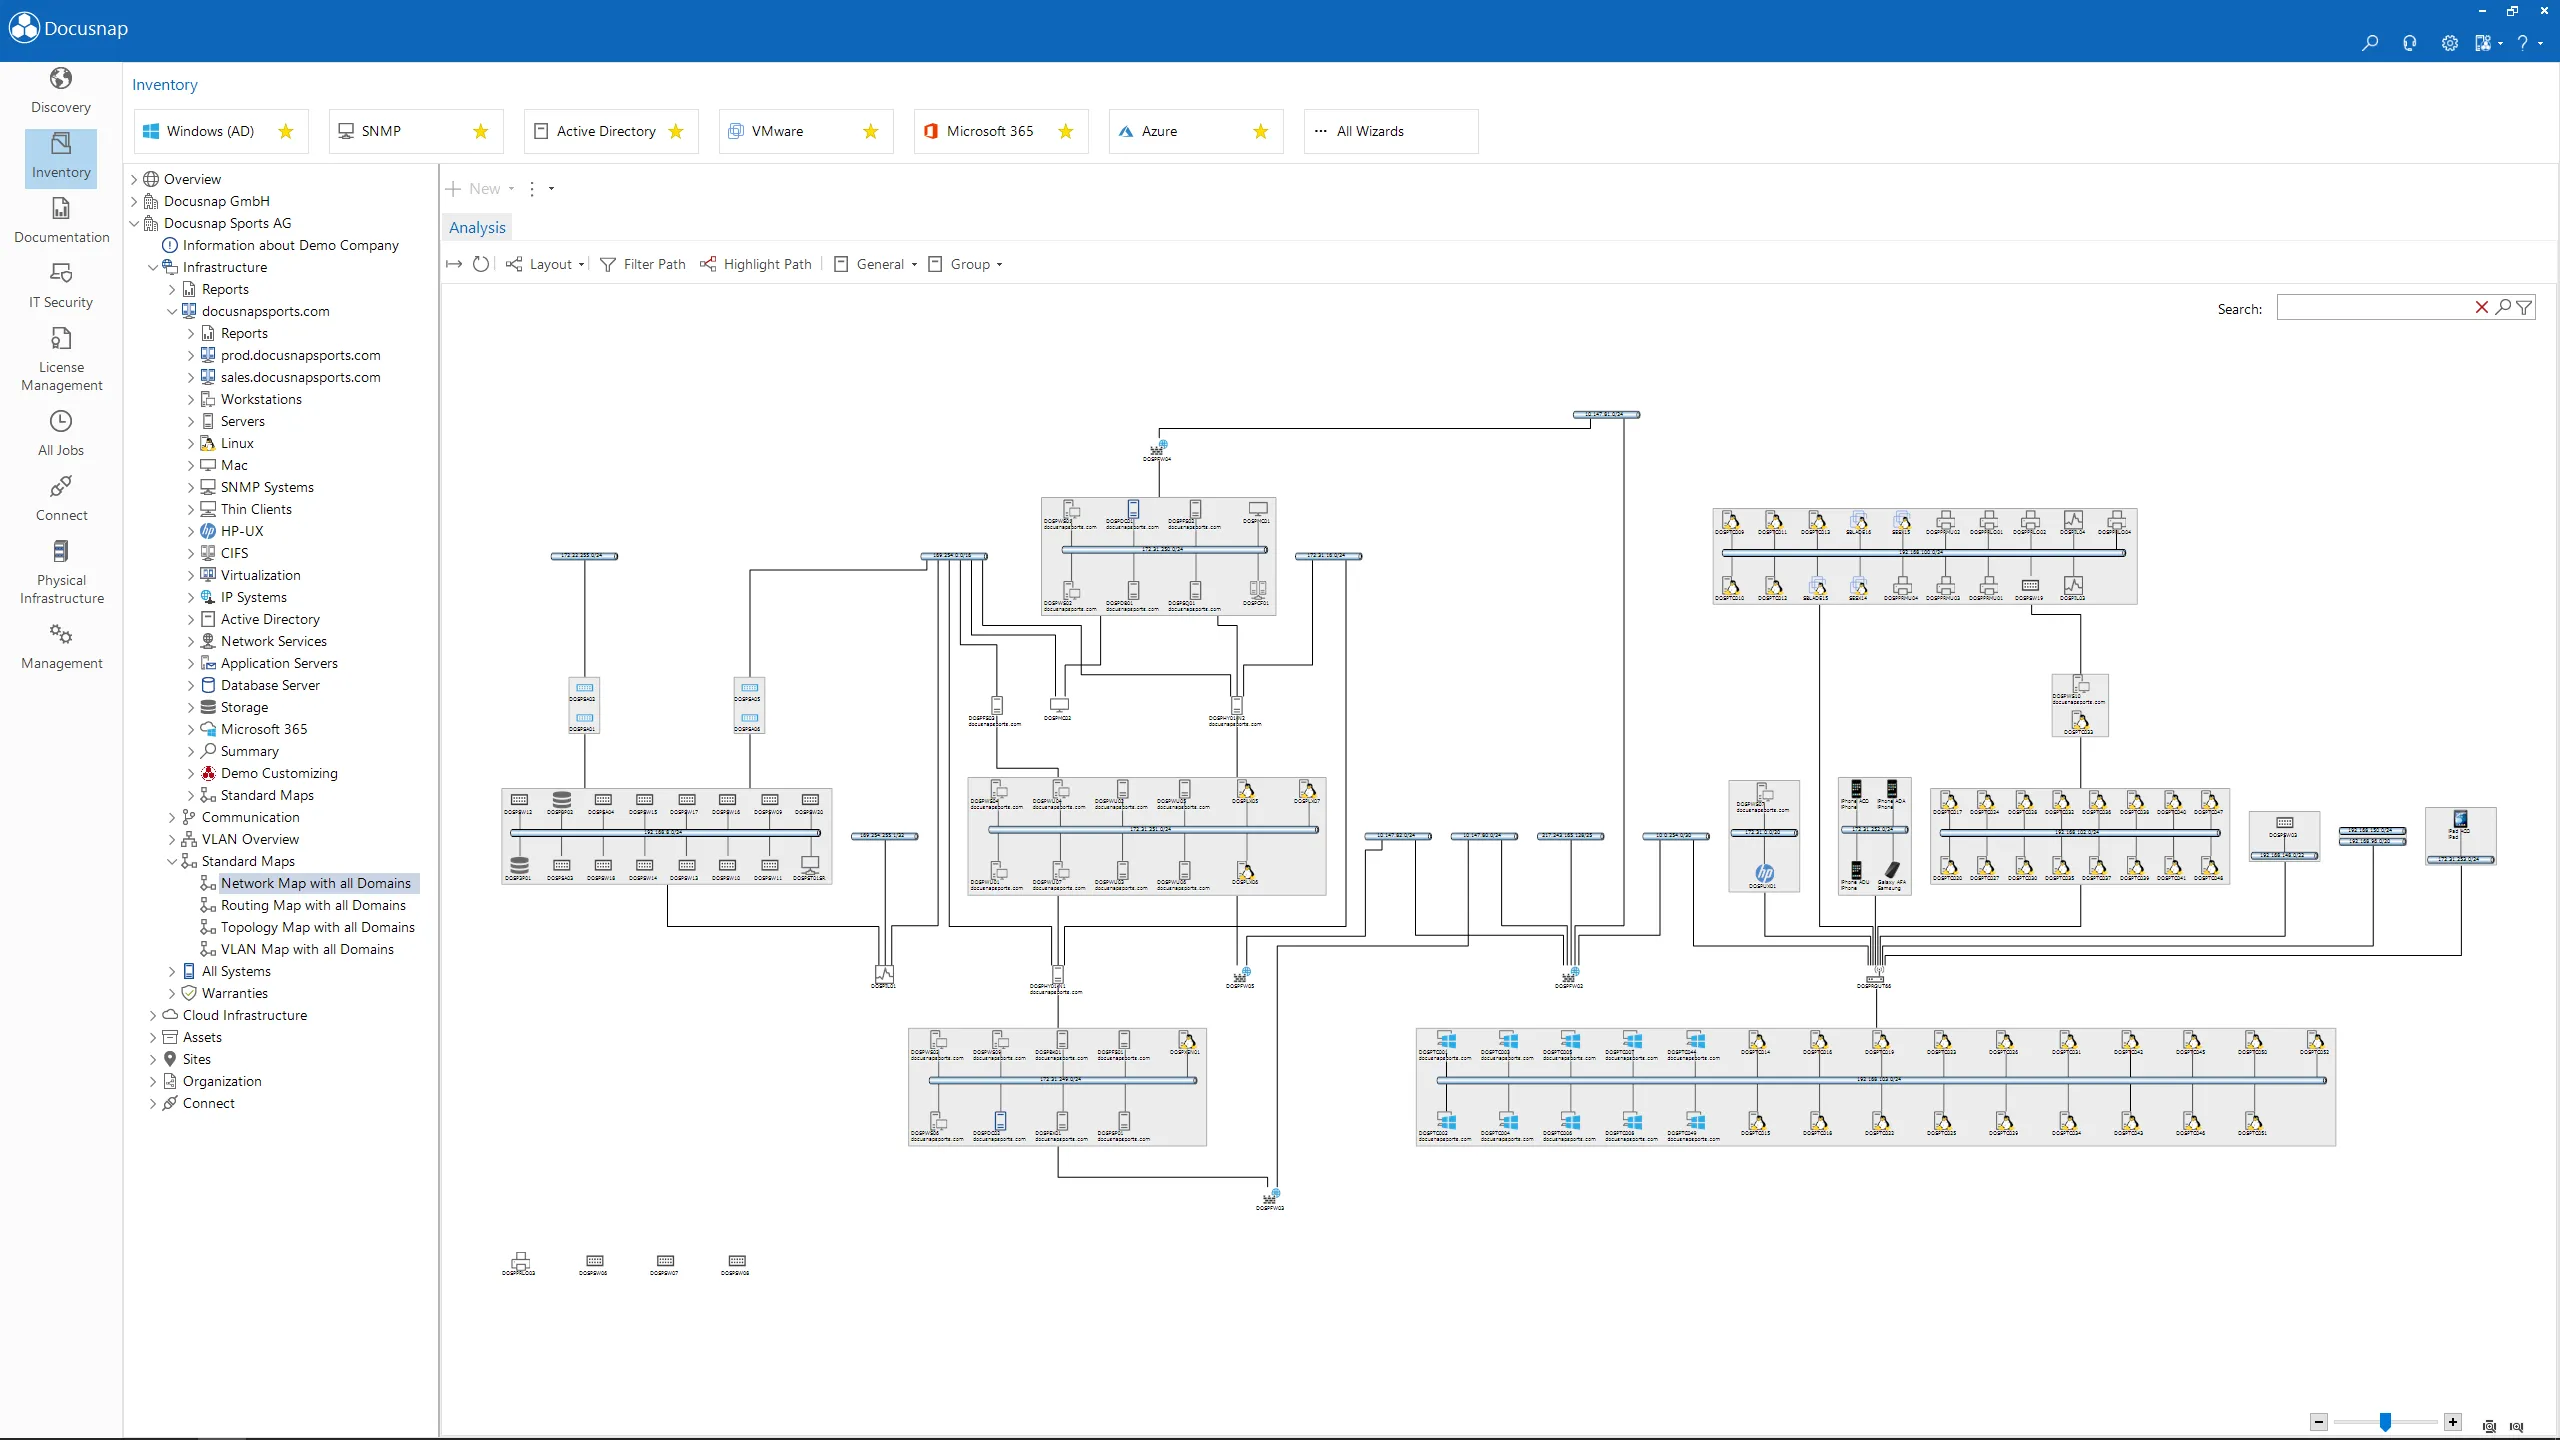Select Warranties in the tree

234,993
